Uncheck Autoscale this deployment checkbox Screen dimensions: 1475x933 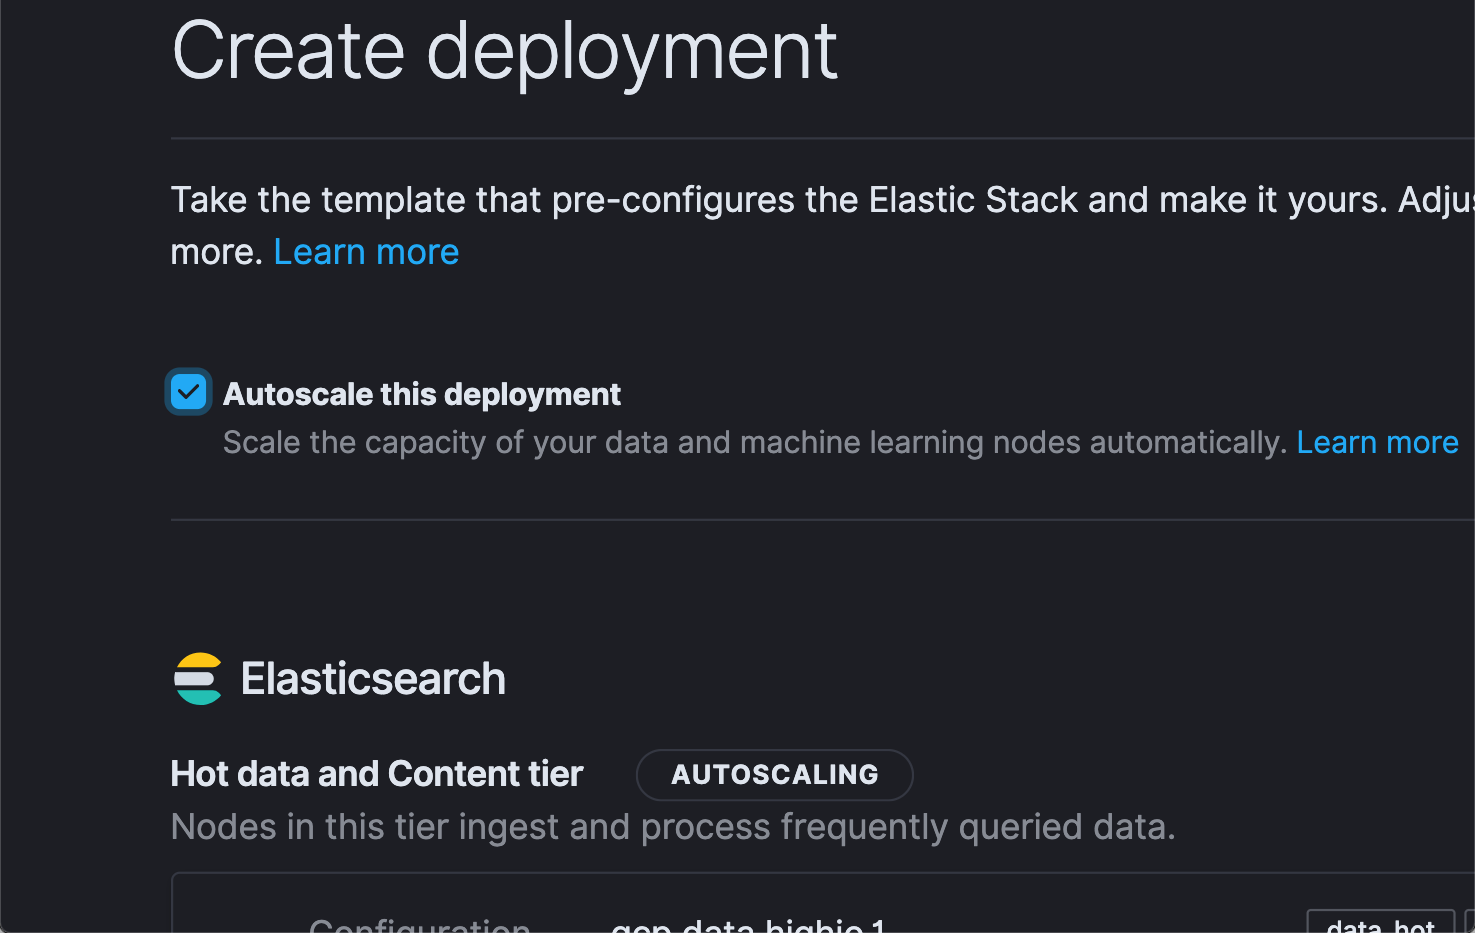pyautogui.click(x=188, y=392)
